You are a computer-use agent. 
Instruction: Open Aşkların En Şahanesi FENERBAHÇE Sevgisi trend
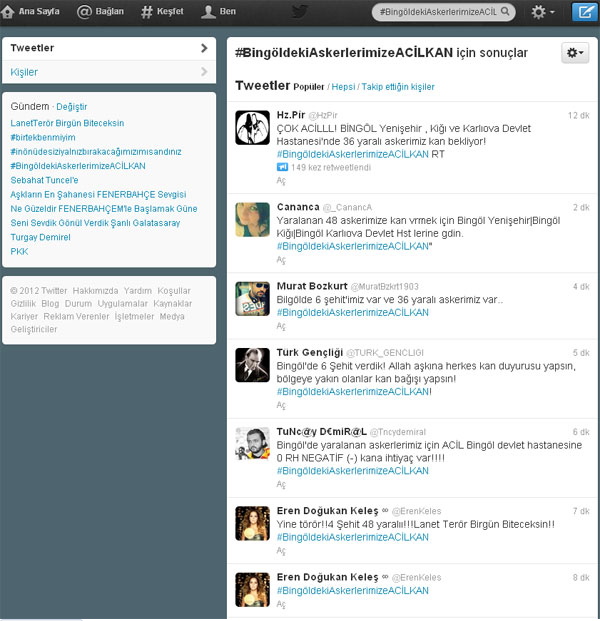coord(98,194)
